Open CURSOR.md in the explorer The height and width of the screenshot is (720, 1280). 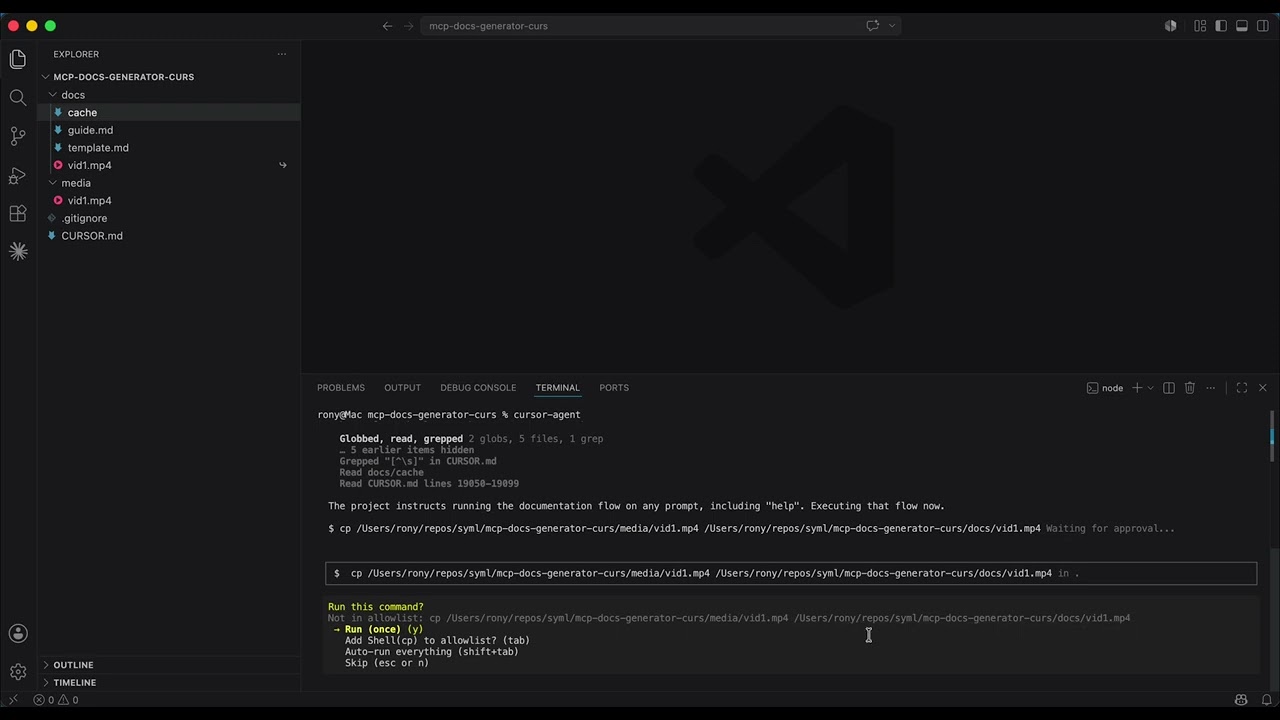tap(92, 236)
